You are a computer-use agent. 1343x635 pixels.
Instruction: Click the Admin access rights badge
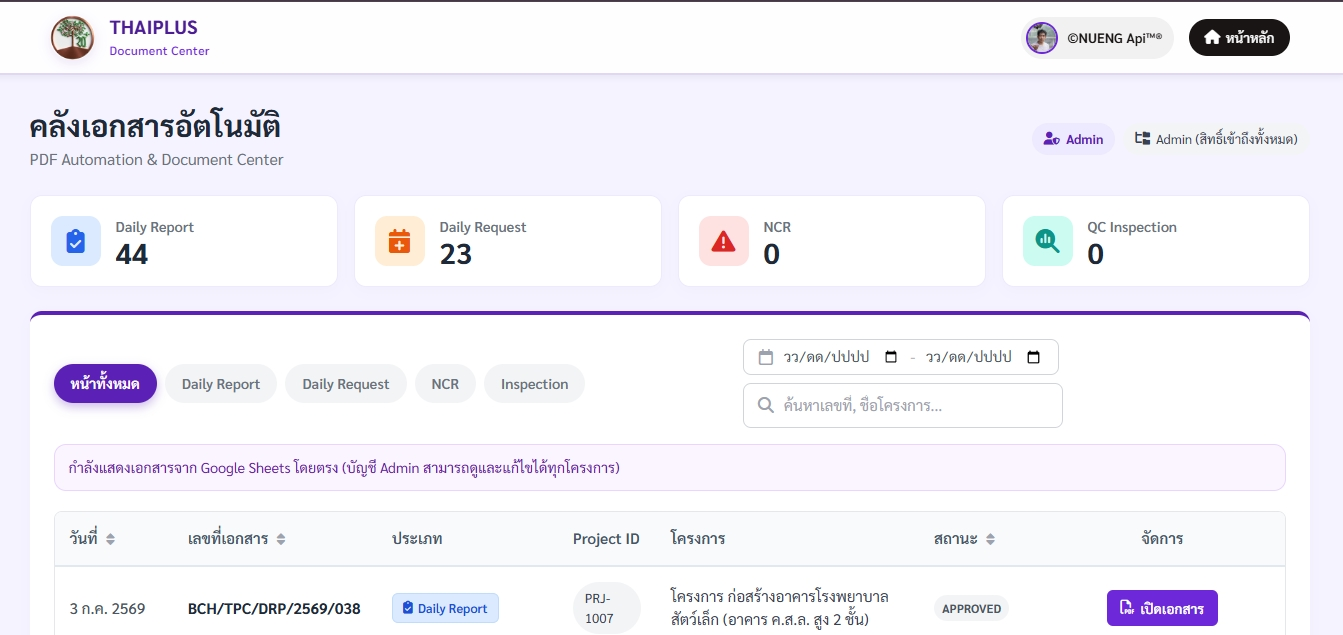point(1215,139)
